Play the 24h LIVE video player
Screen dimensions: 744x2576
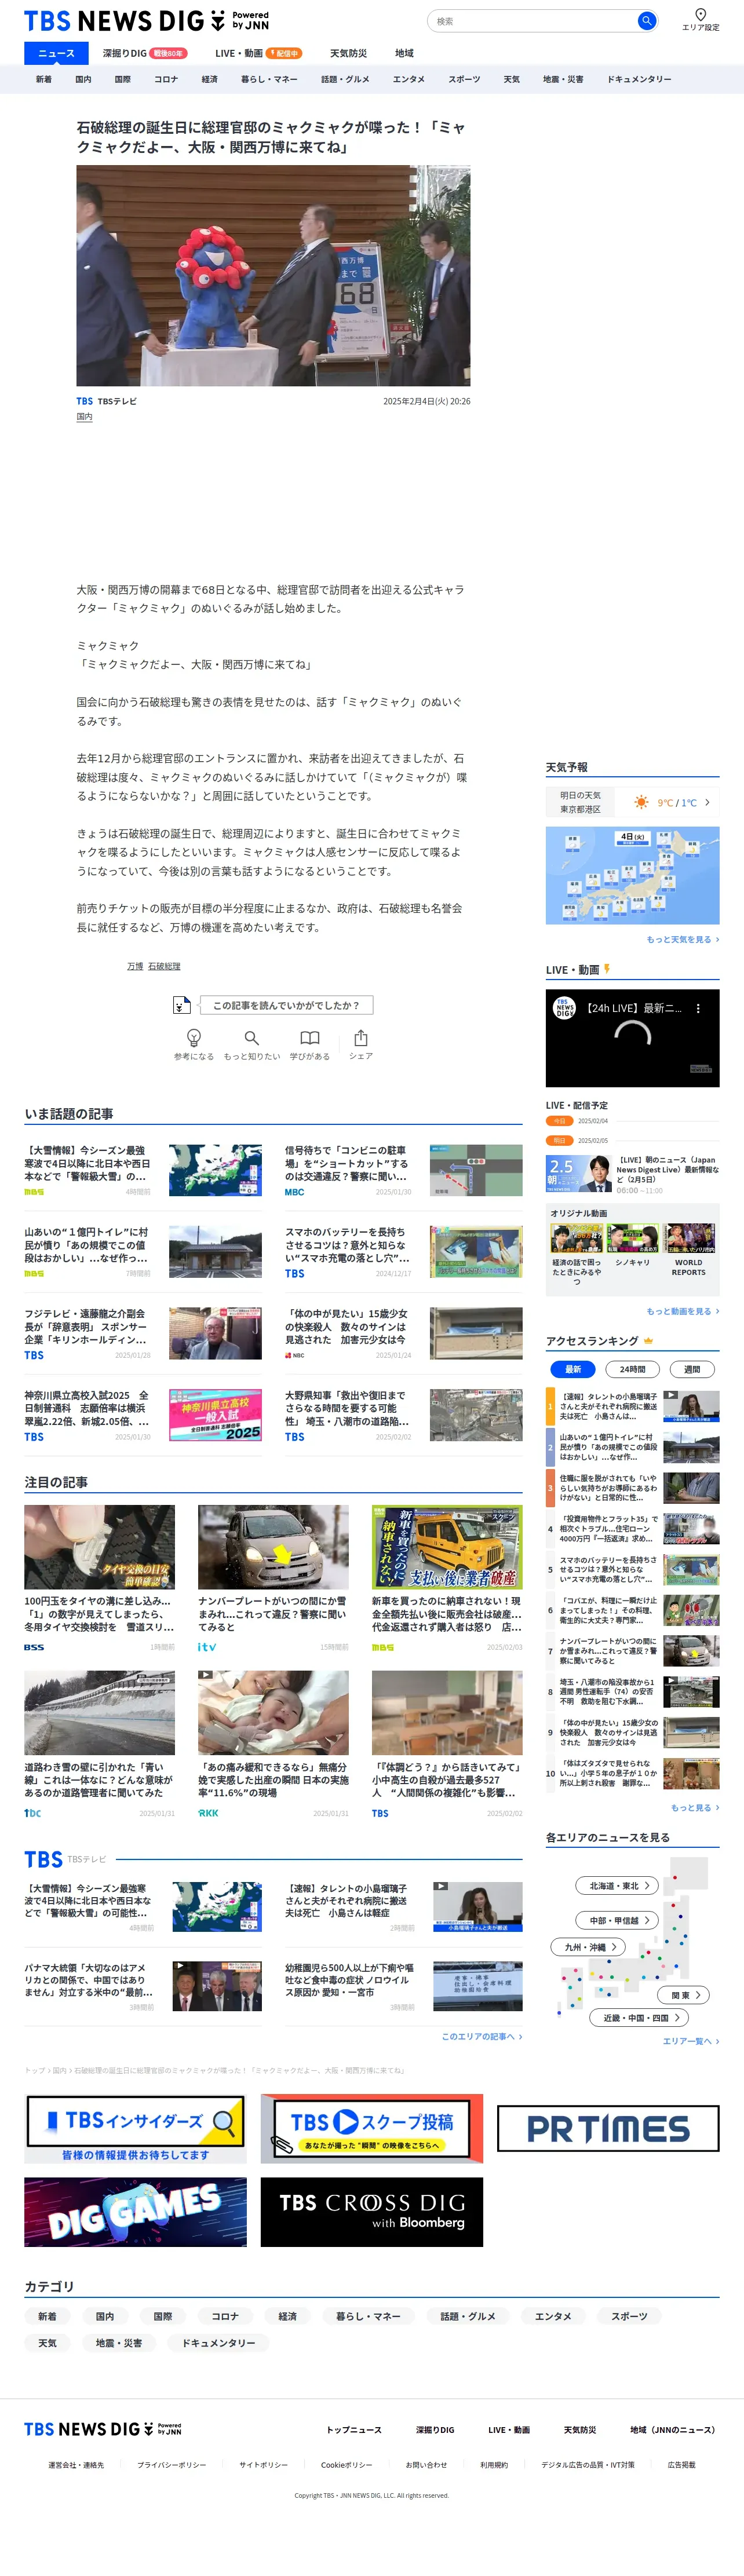coord(632,1038)
